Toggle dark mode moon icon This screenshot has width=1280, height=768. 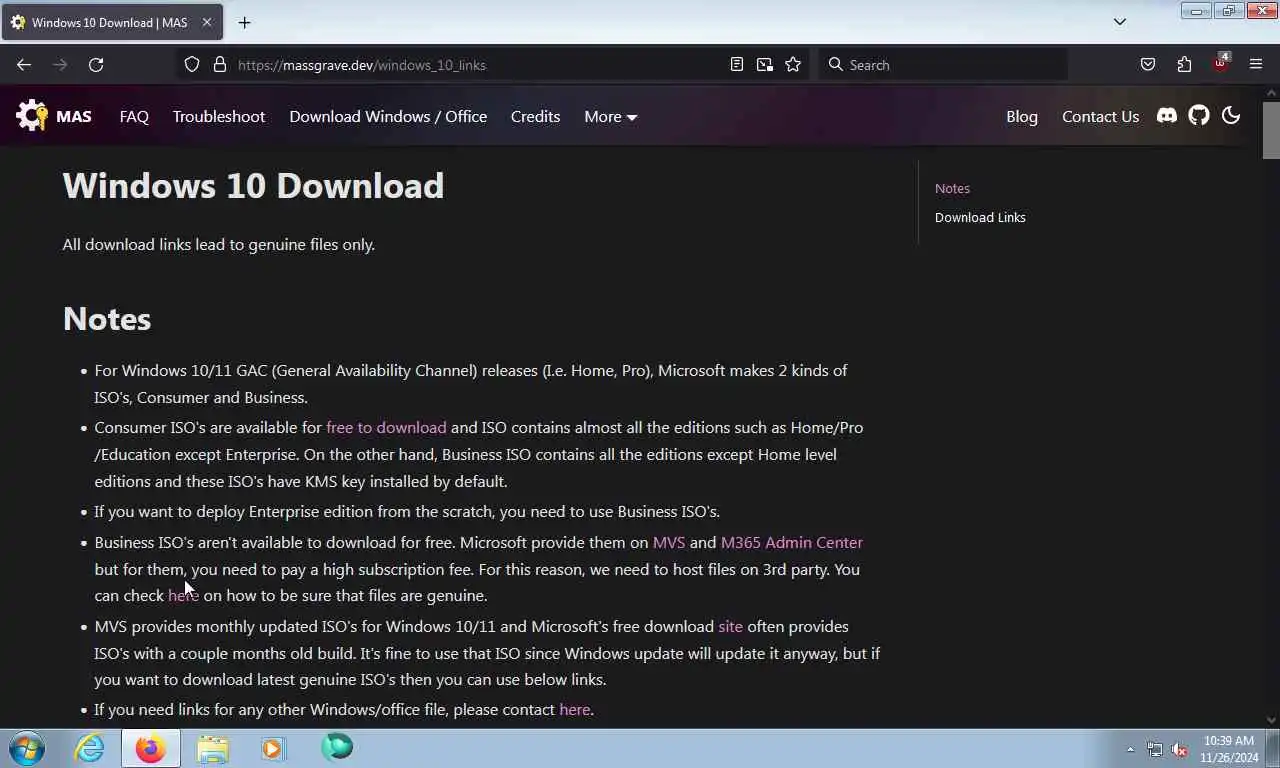[x=1231, y=116]
